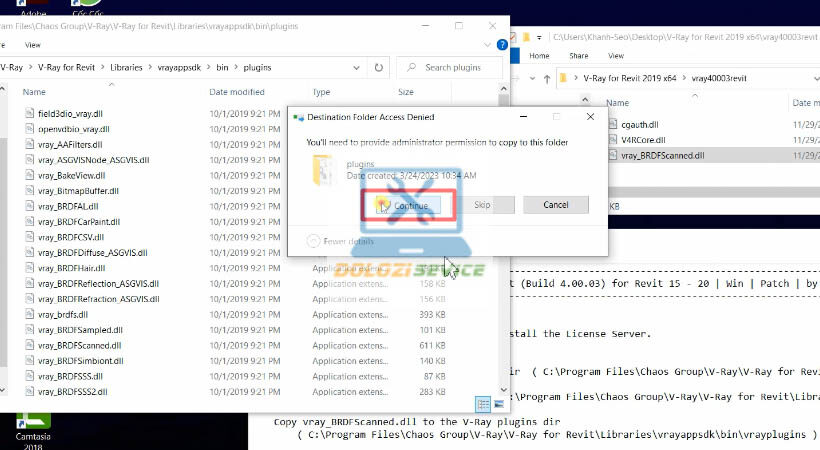Select vray_BRDFRefraction_ASGVIS.dll file
The height and width of the screenshot is (450, 820).
98,299
